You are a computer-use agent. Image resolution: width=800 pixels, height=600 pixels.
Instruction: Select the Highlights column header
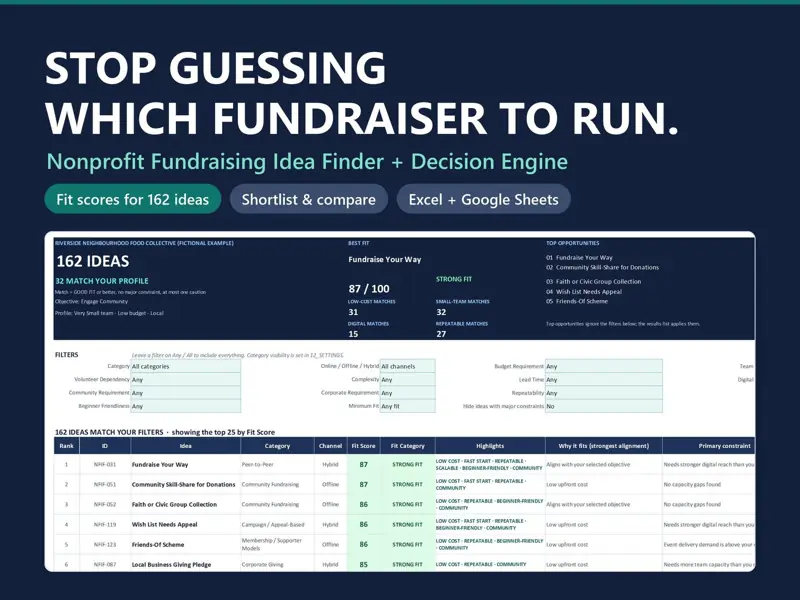click(490, 445)
